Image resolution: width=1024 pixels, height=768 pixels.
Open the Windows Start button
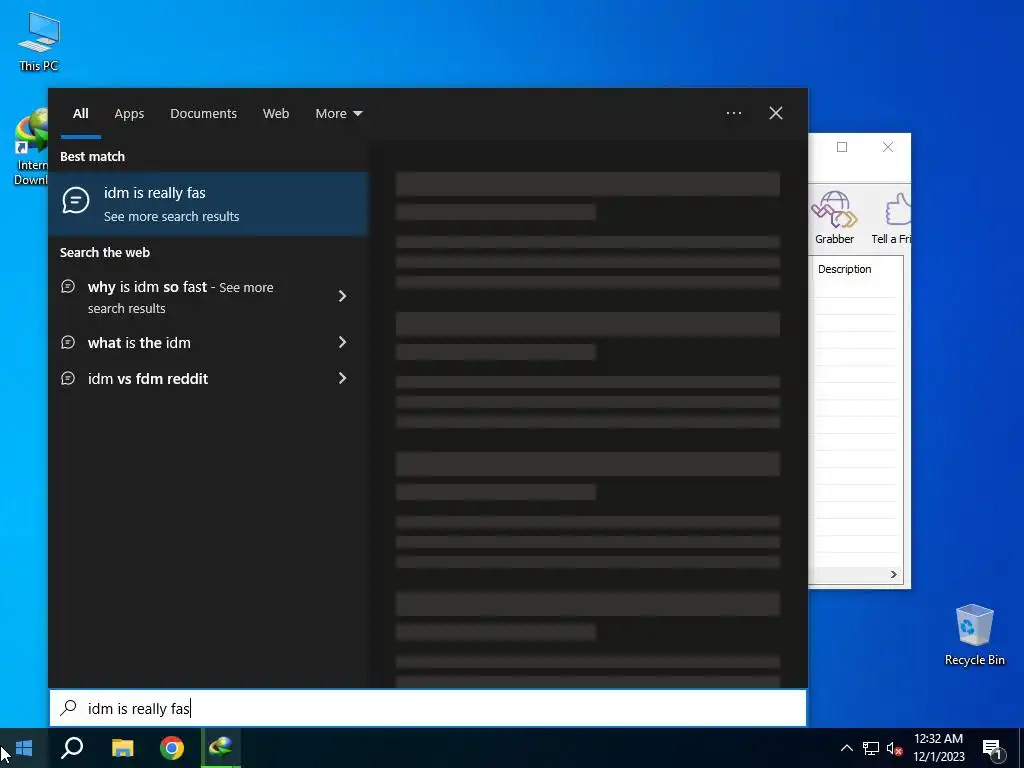click(24, 748)
